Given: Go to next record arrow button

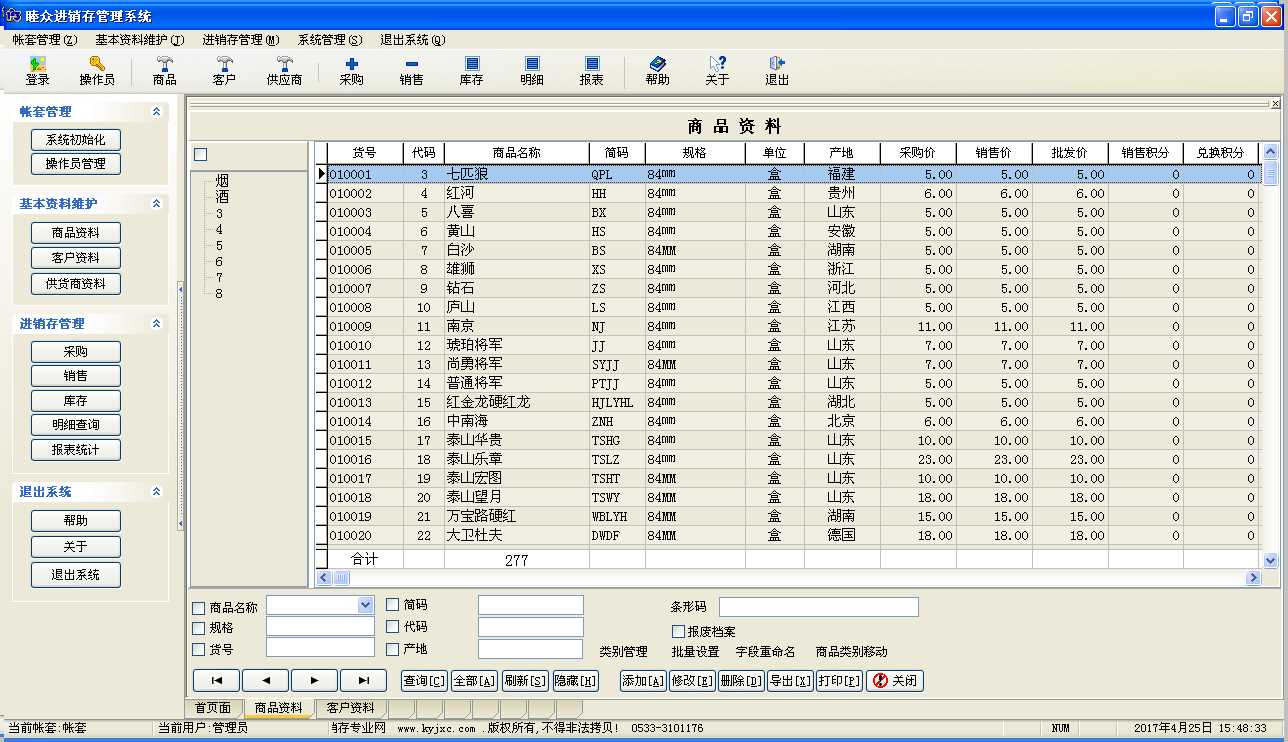Looking at the screenshot, I should (315, 681).
